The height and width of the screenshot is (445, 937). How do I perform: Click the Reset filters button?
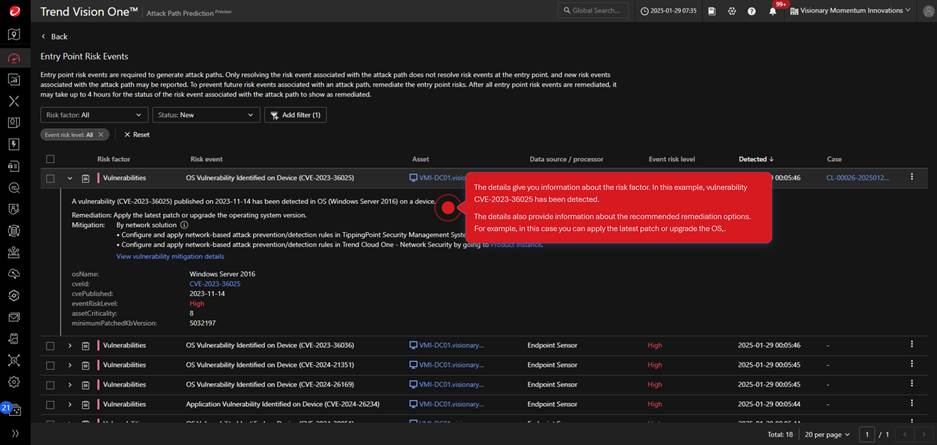click(137, 134)
